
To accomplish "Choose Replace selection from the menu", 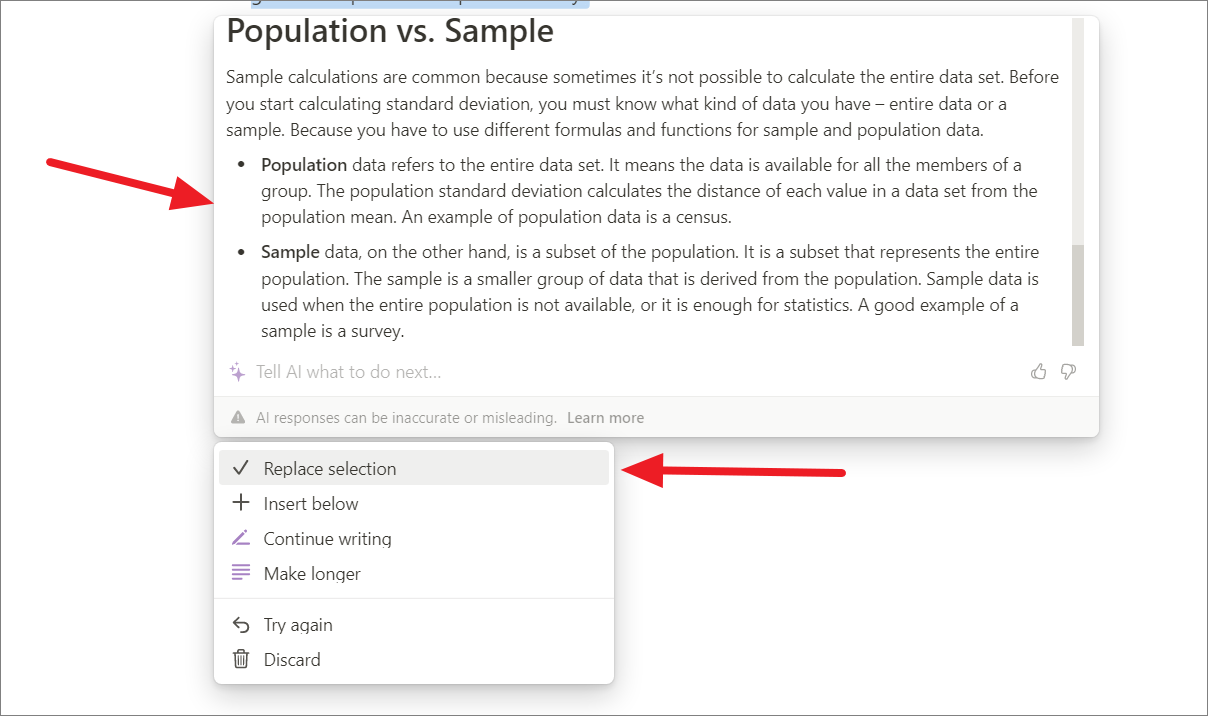I will 414,468.
